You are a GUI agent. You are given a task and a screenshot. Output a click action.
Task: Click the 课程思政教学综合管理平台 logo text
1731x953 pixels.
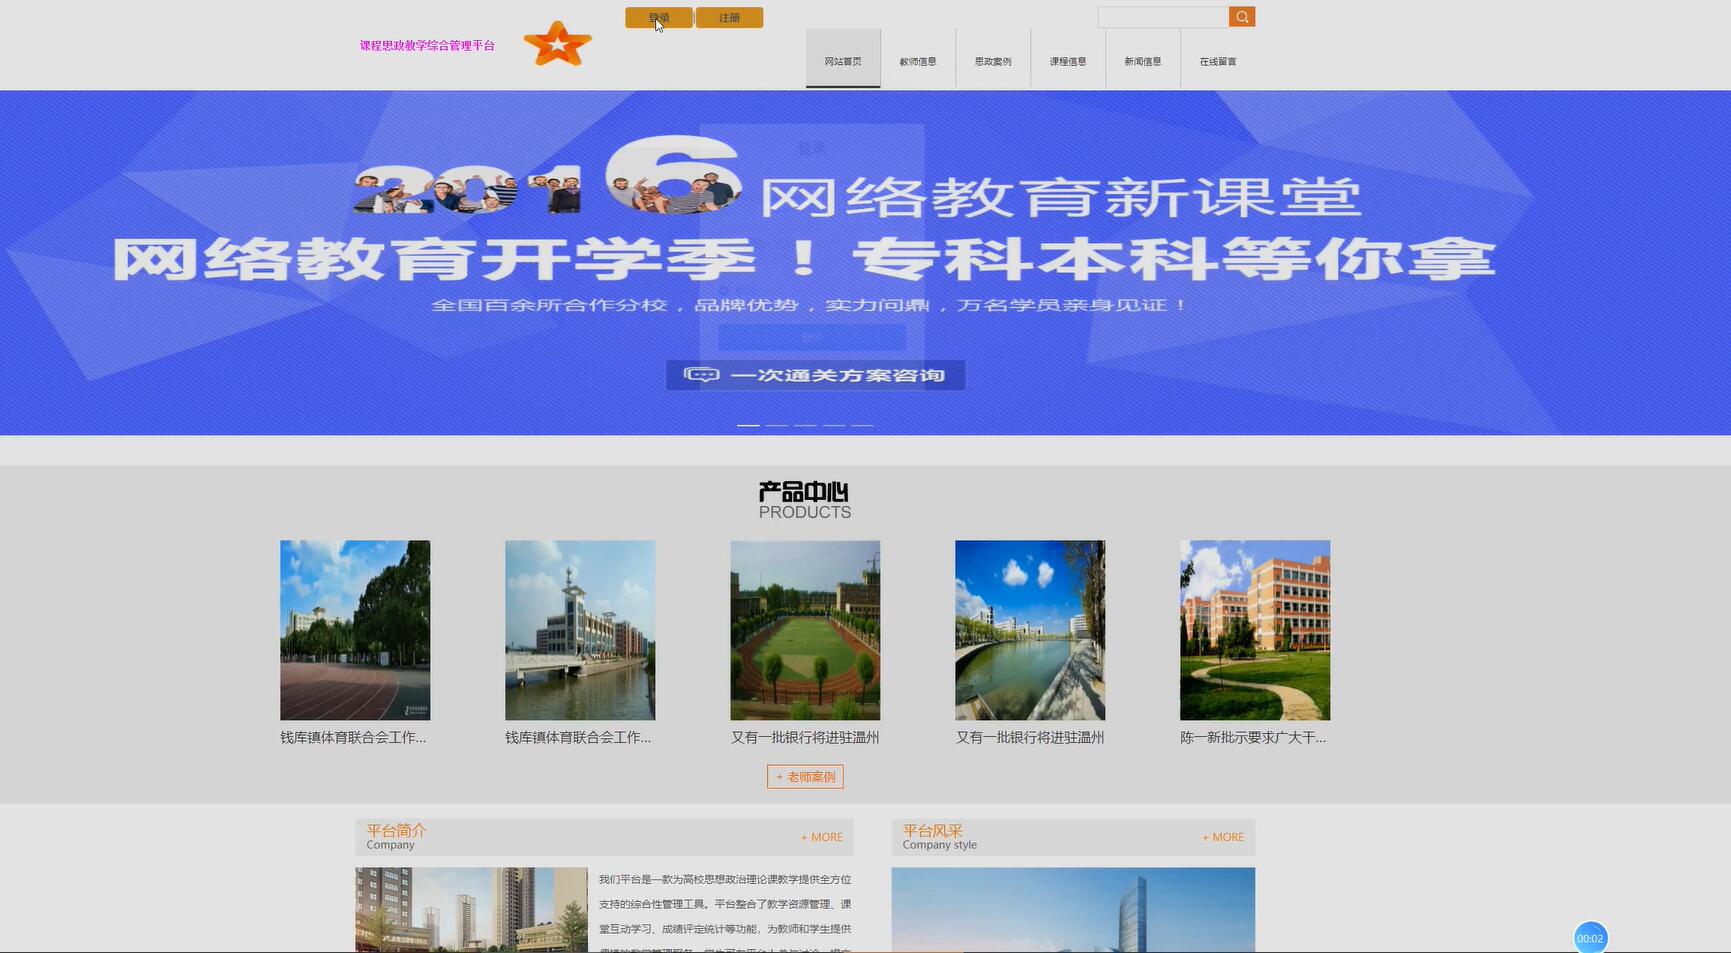[x=426, y=45]
